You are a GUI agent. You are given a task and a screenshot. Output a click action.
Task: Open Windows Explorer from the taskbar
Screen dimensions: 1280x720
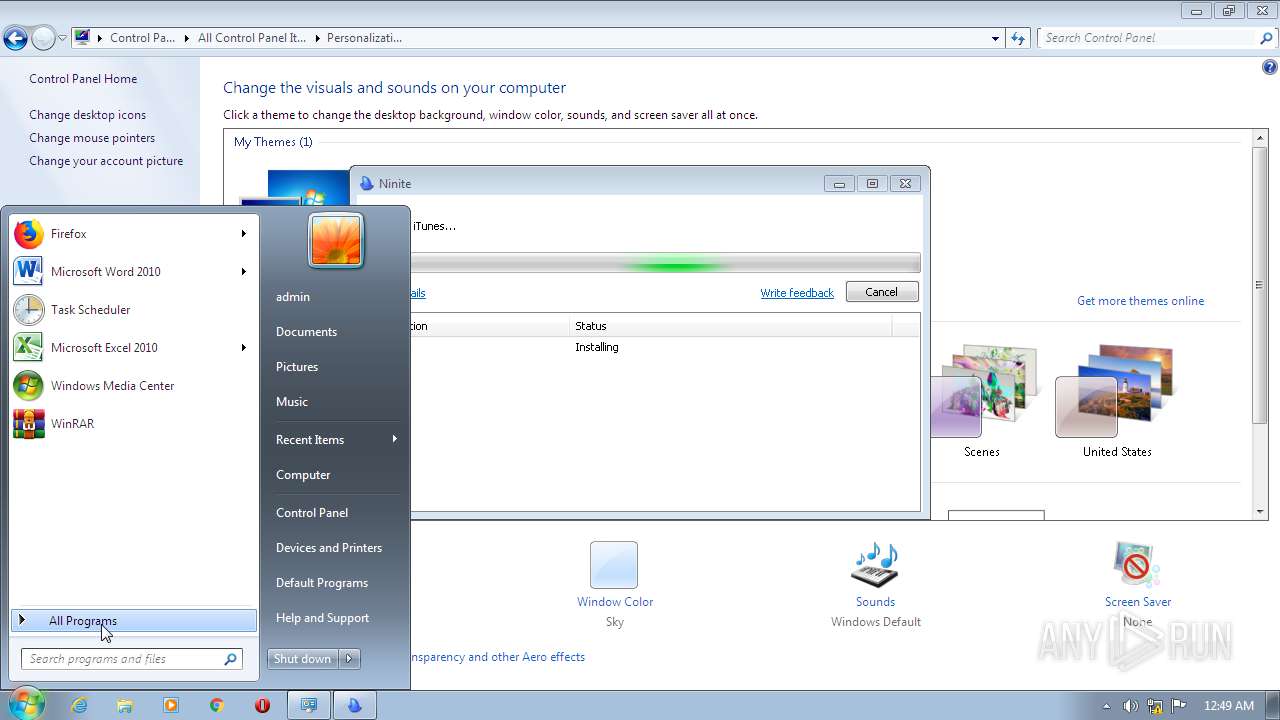(125, 705)
